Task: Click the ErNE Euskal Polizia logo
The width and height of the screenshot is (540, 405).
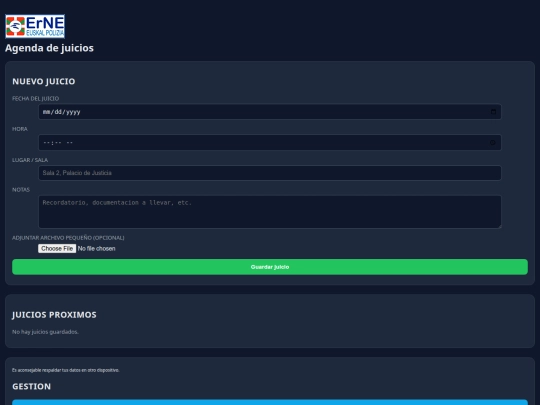Action: tap(35, 26)
